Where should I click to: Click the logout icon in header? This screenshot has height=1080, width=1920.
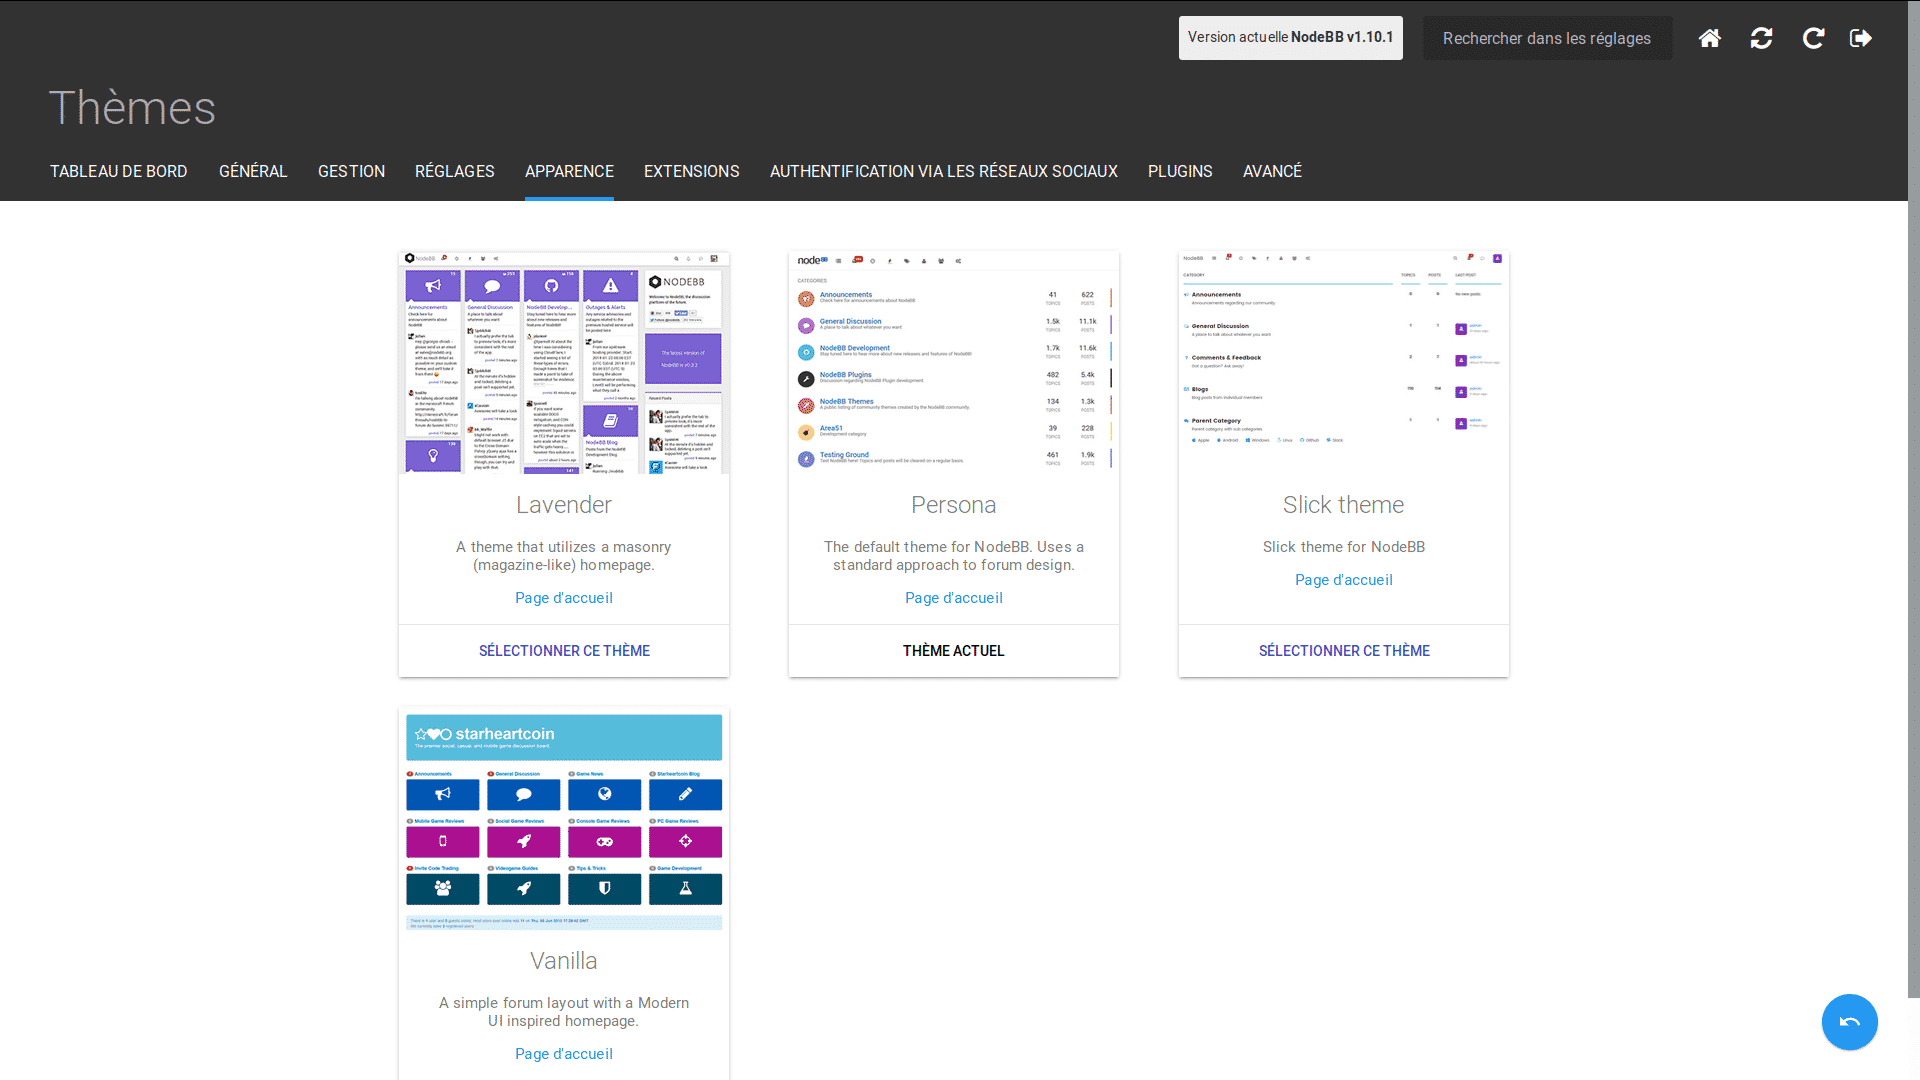tap(1861, 38)
